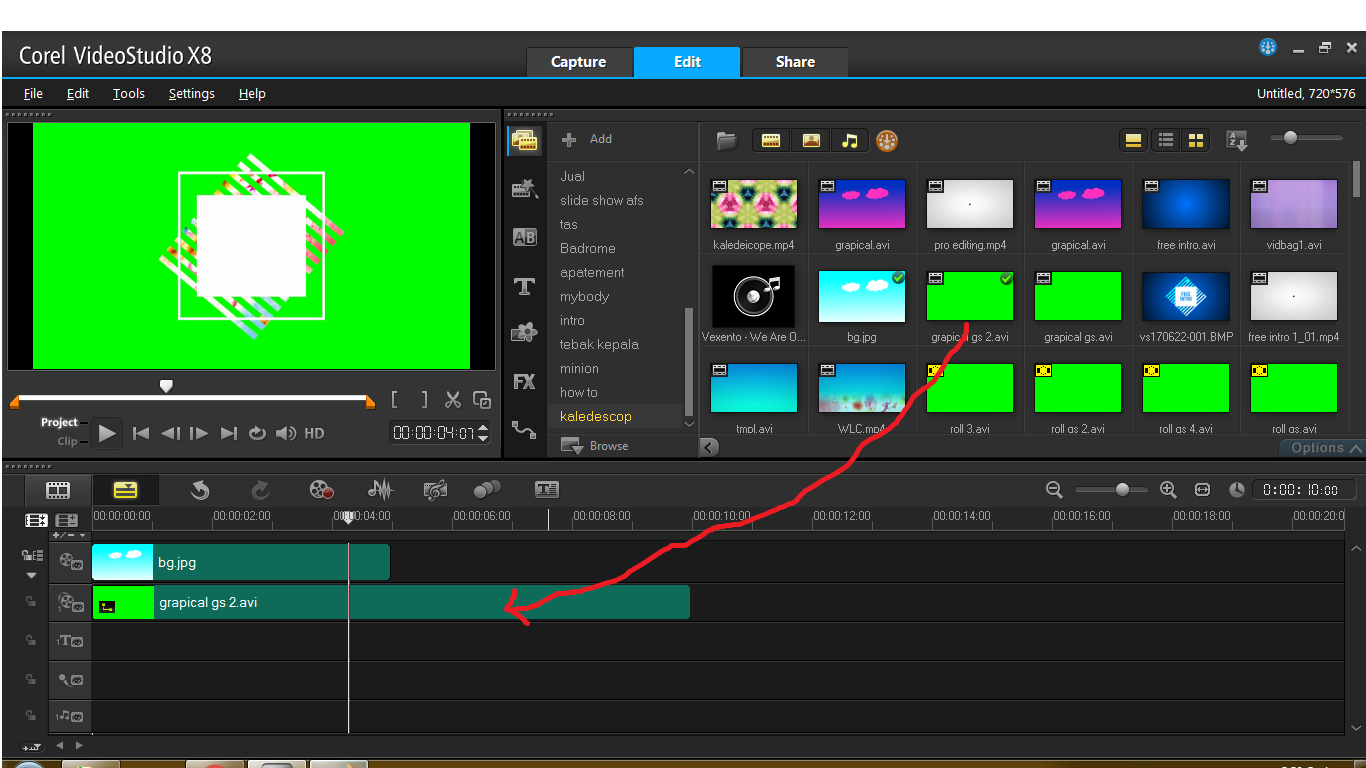Switch to Timeline View
Image resolution: width=1366 pixels, height=768 pixels.
point(125,490)
